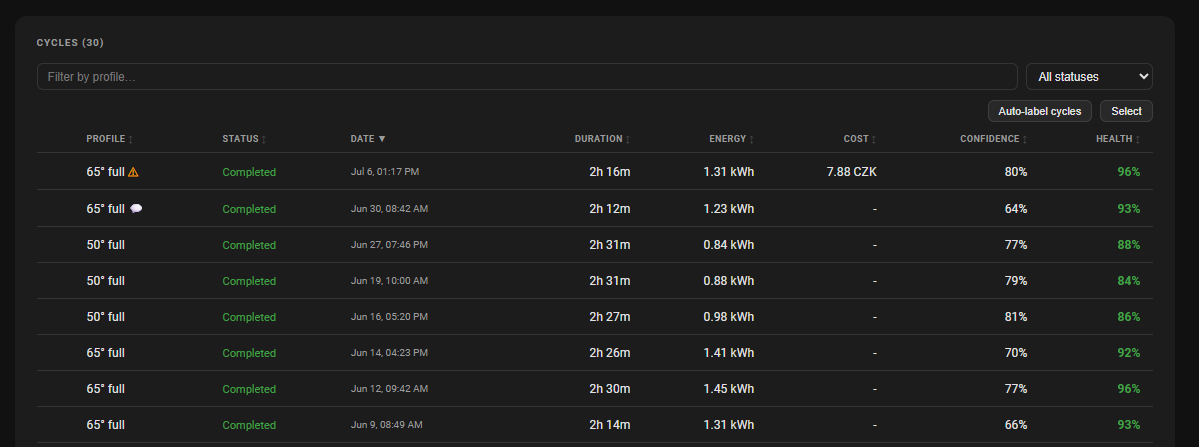1199x447 pixels.
Task: Click the warning icon on Jul 6 cycle
Action: point(133,172)
